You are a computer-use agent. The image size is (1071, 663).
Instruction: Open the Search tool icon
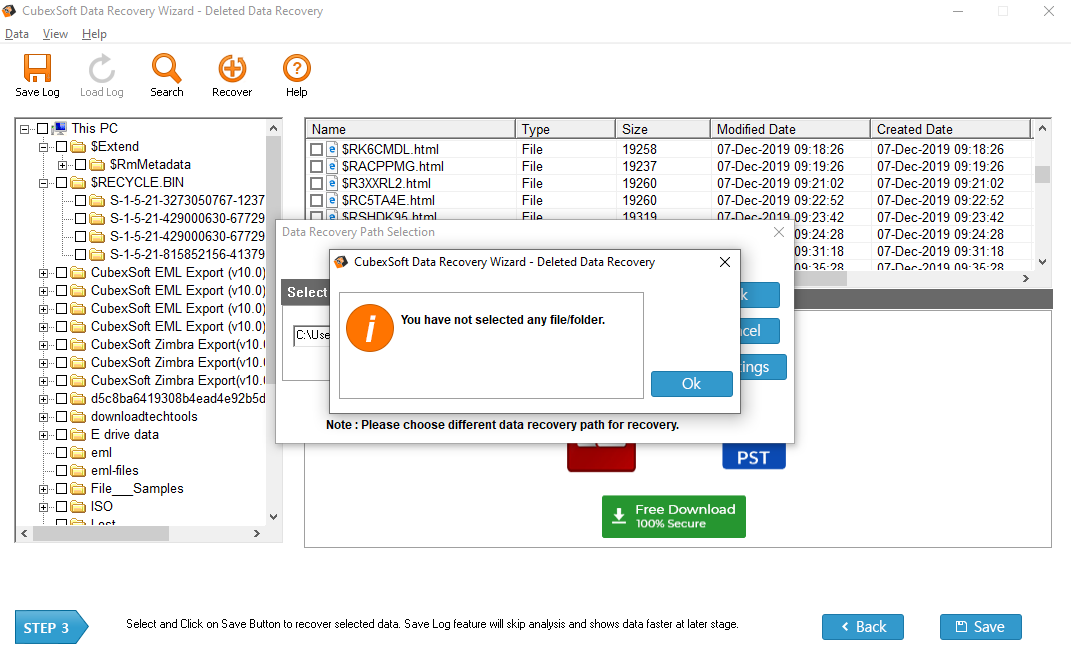(166, 68)
